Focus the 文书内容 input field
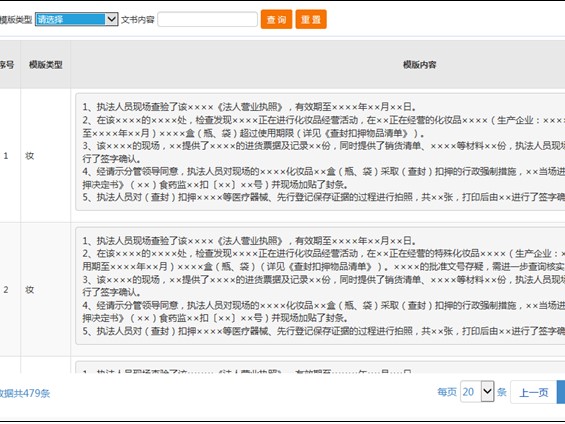The image size is (565, 424). [x=208, y=19]
